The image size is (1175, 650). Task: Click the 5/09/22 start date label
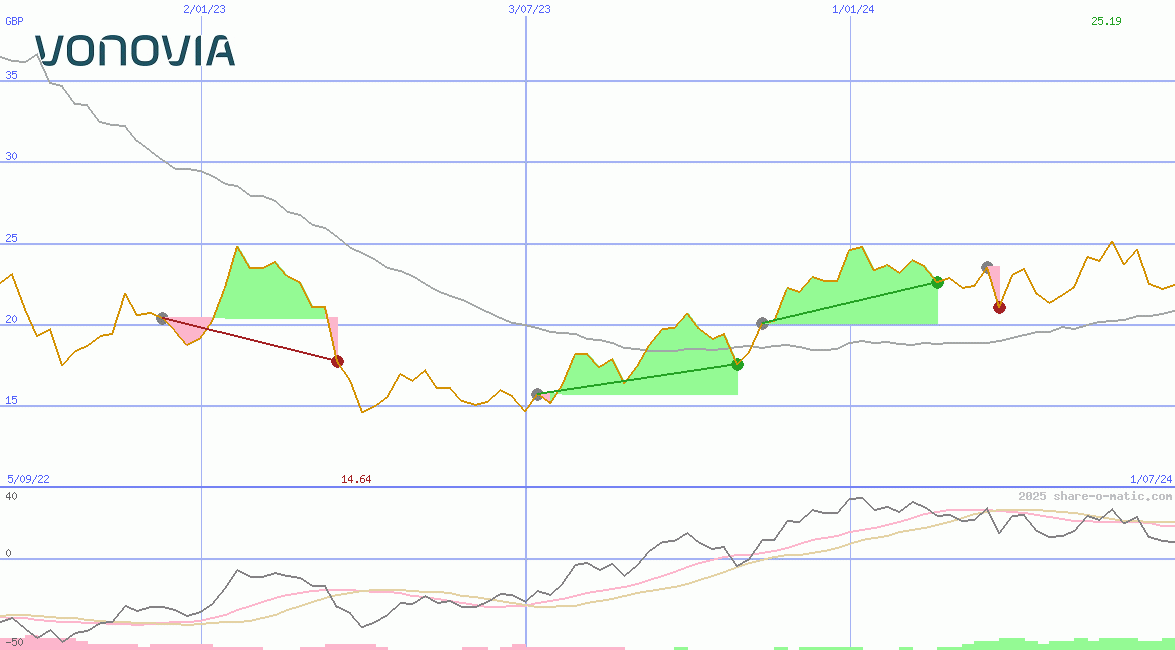point(28,479)
